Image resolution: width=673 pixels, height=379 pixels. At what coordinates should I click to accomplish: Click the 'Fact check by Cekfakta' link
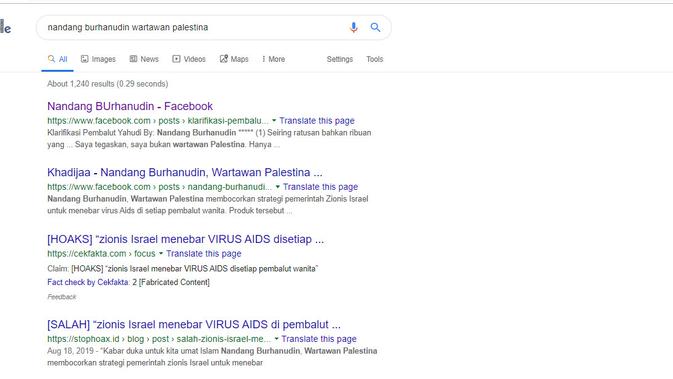coord(88,282)
